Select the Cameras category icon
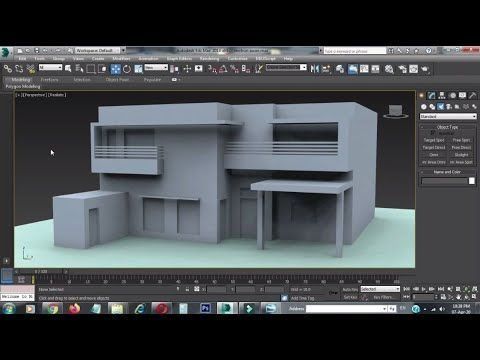This screenshot has width=480, height=360. click(449, 107)
